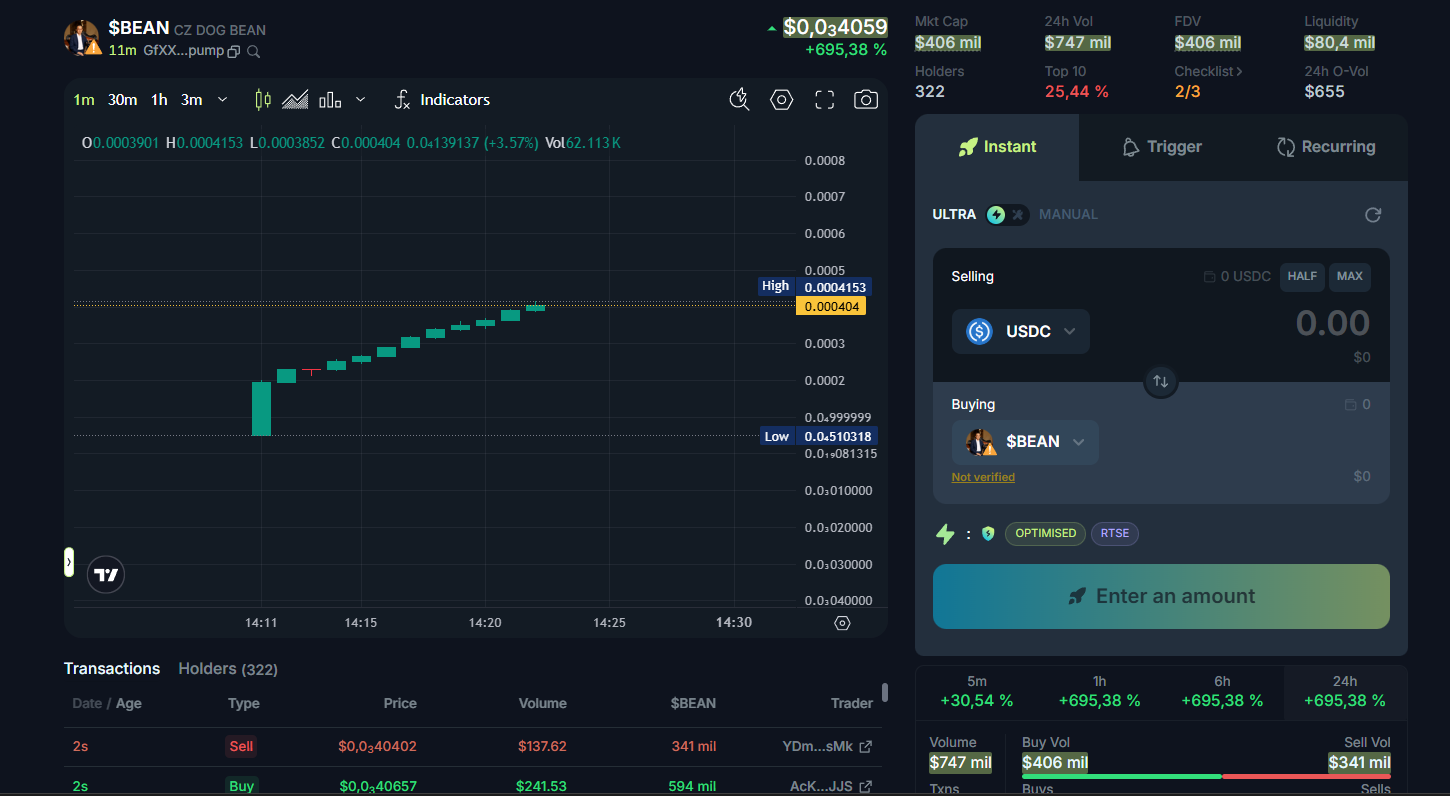Click the current price 0.000404 label
Viewport: 1450px width, 796px height.
(830, 306)
